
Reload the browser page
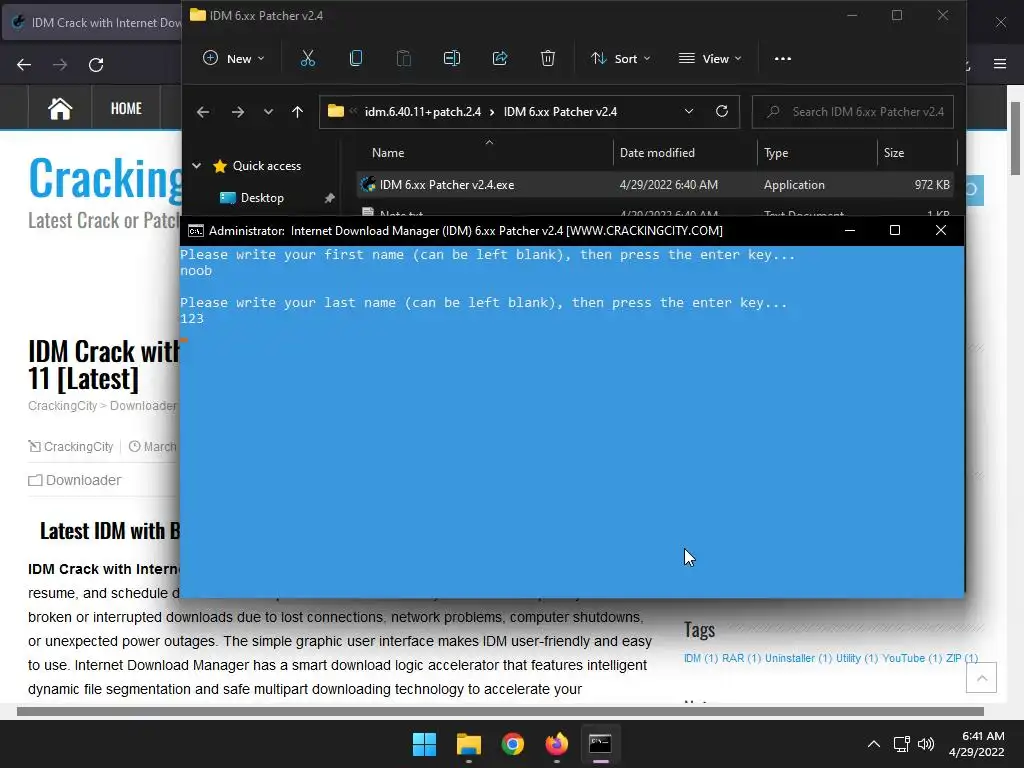[x=96, y=65]
